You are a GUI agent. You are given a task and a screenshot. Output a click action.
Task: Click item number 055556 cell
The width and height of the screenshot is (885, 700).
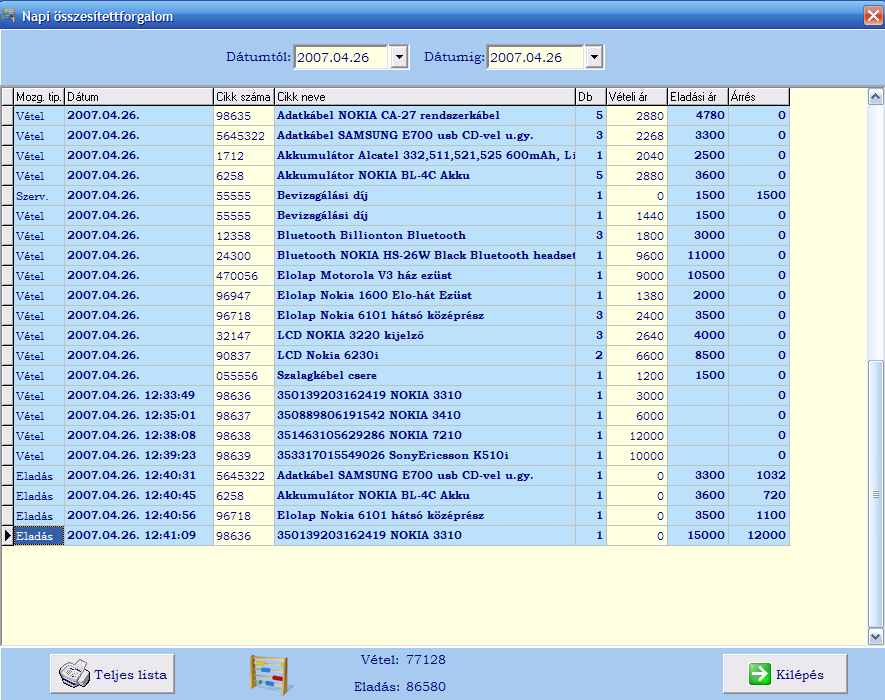pos(244,375)
